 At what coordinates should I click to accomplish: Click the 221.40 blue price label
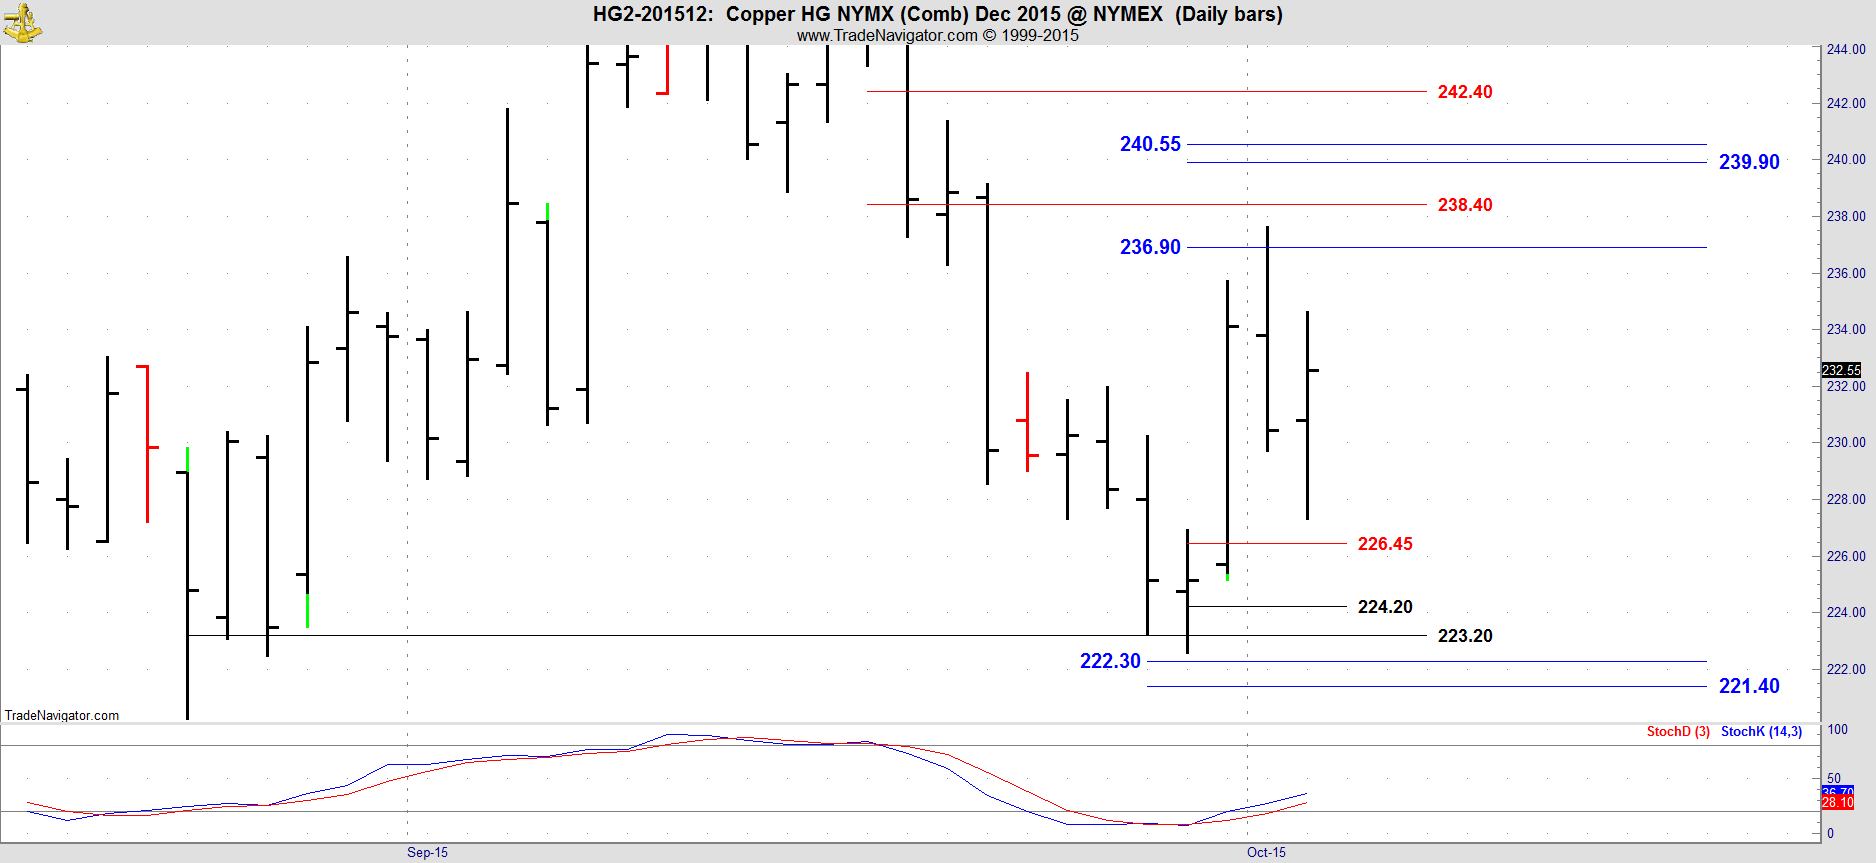[x=1748, y=686]
